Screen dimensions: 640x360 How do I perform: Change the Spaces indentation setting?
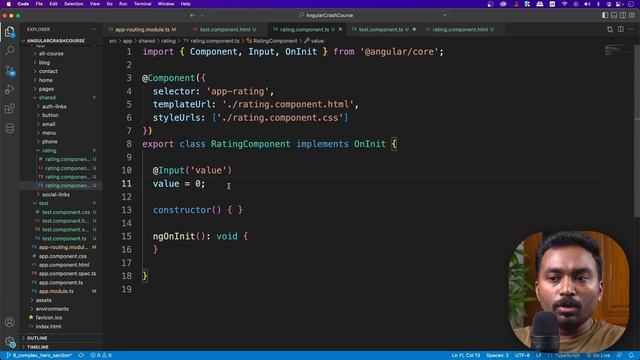tap(497, 356)
